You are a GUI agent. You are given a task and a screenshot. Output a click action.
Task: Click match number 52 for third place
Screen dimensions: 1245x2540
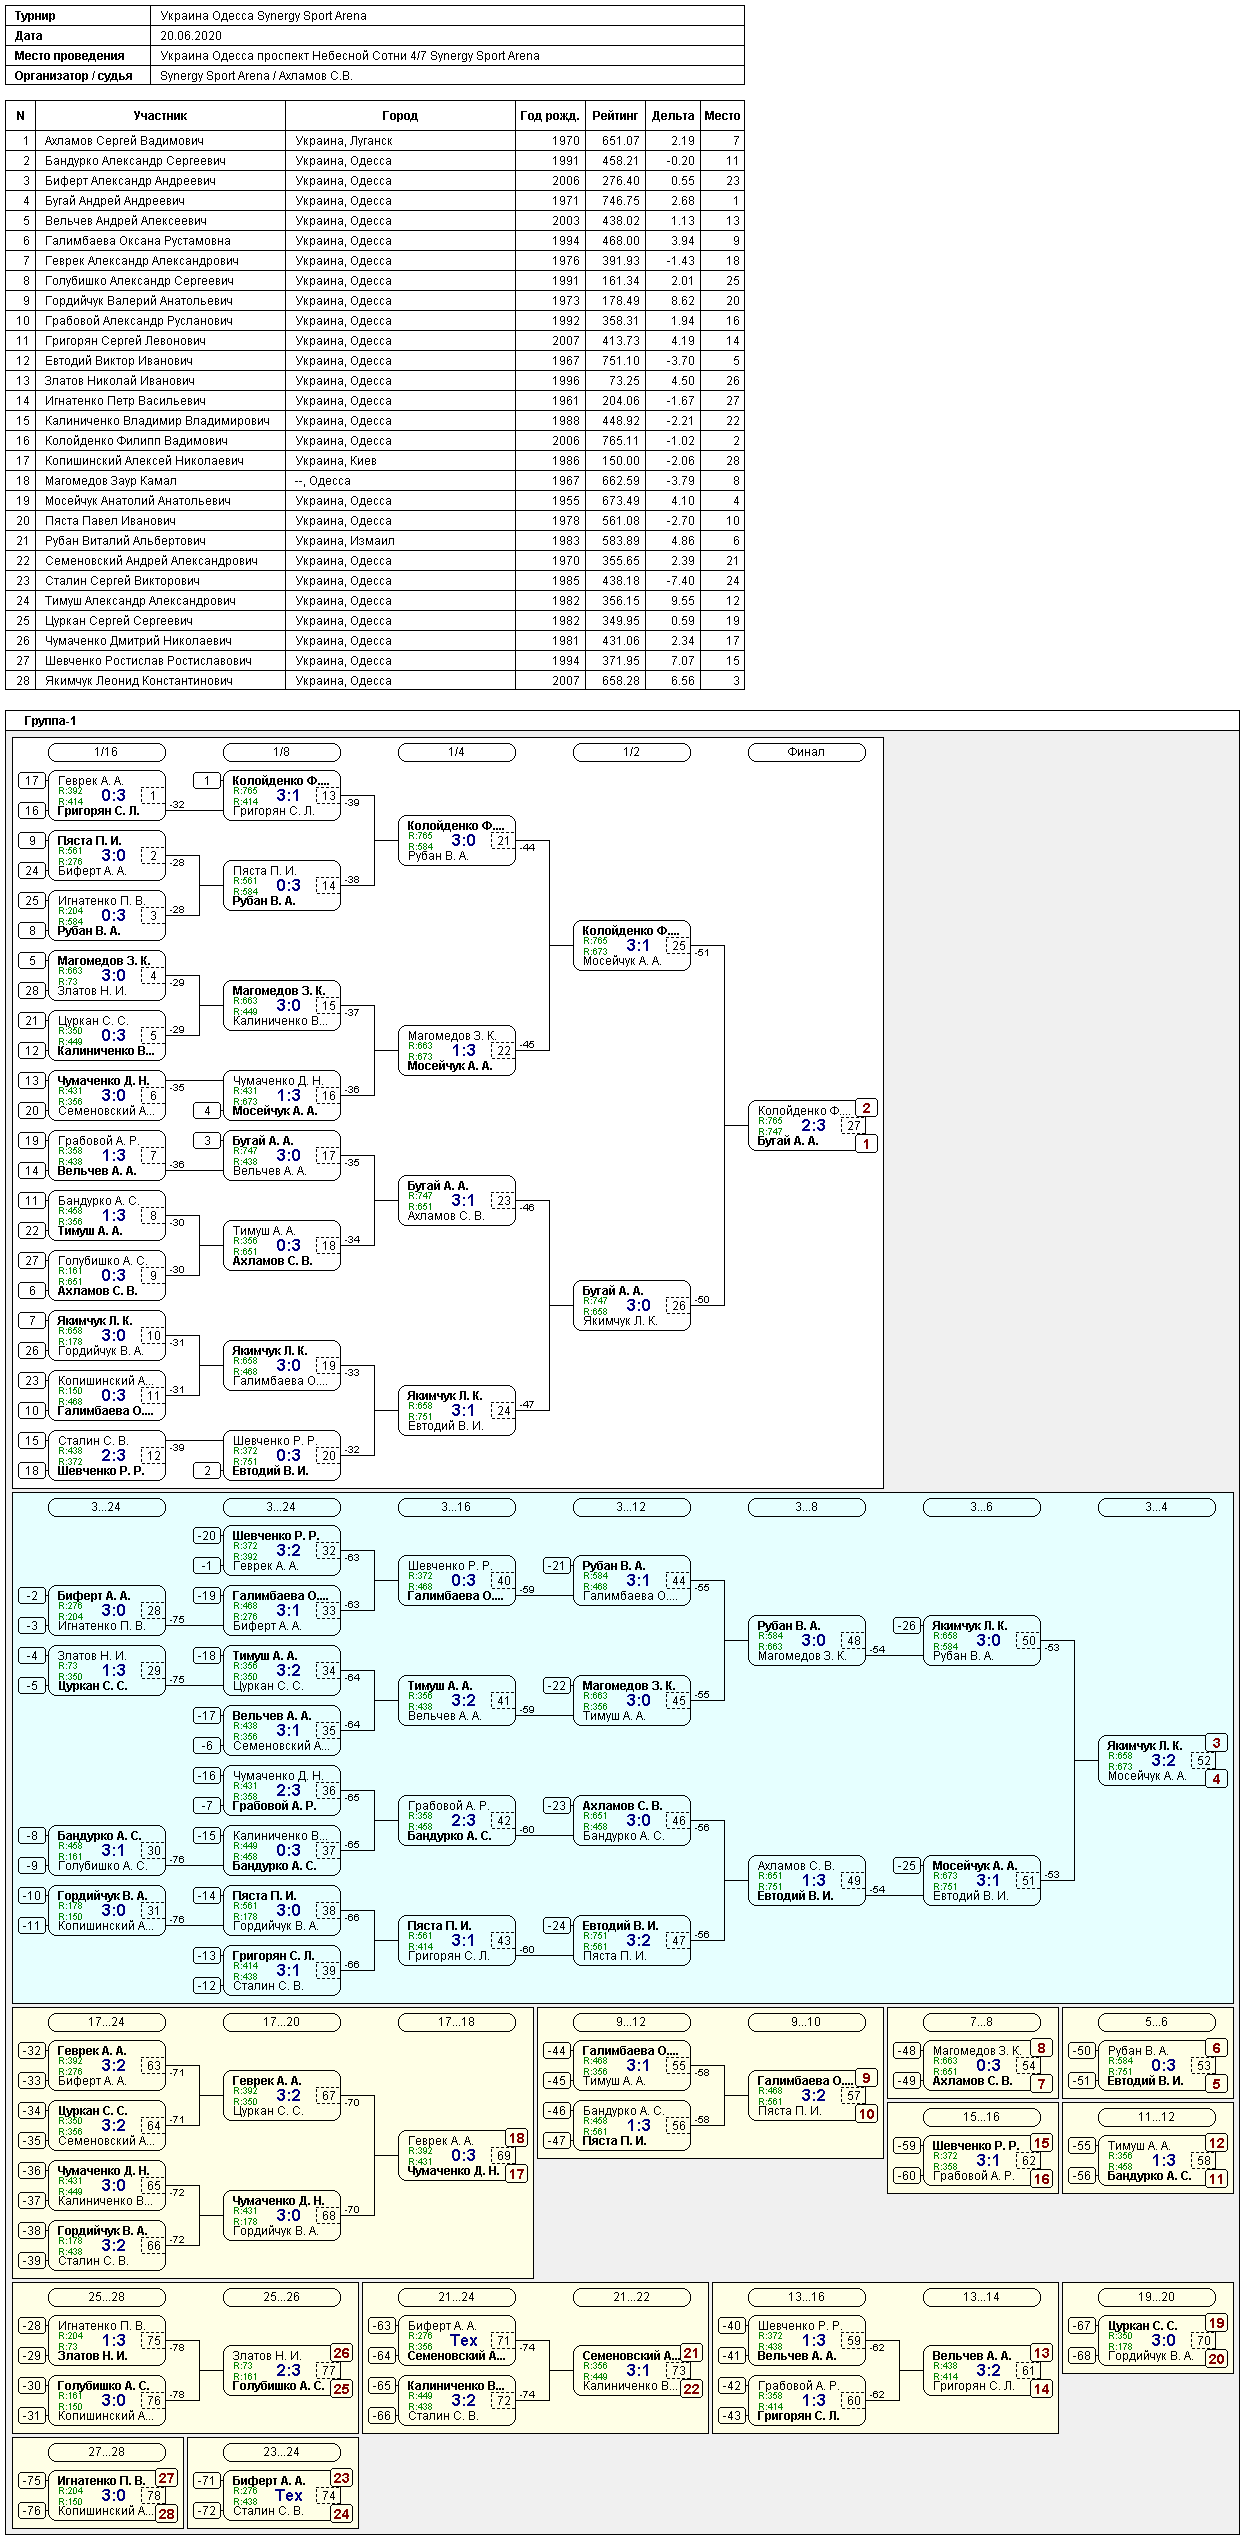(x=1203, y=1761)
